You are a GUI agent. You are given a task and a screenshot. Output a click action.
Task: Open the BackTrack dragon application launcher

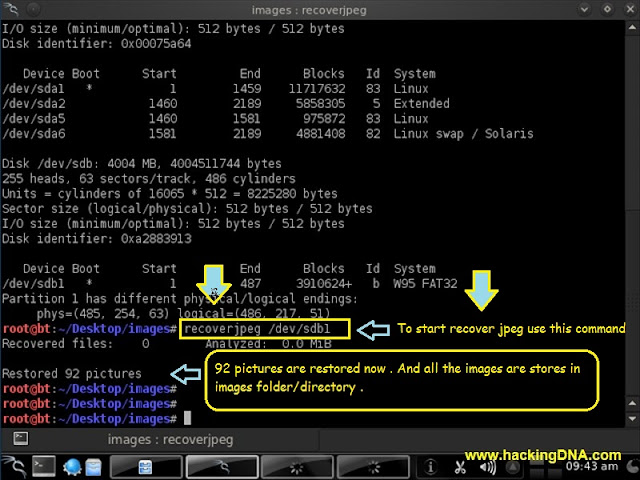13,467
